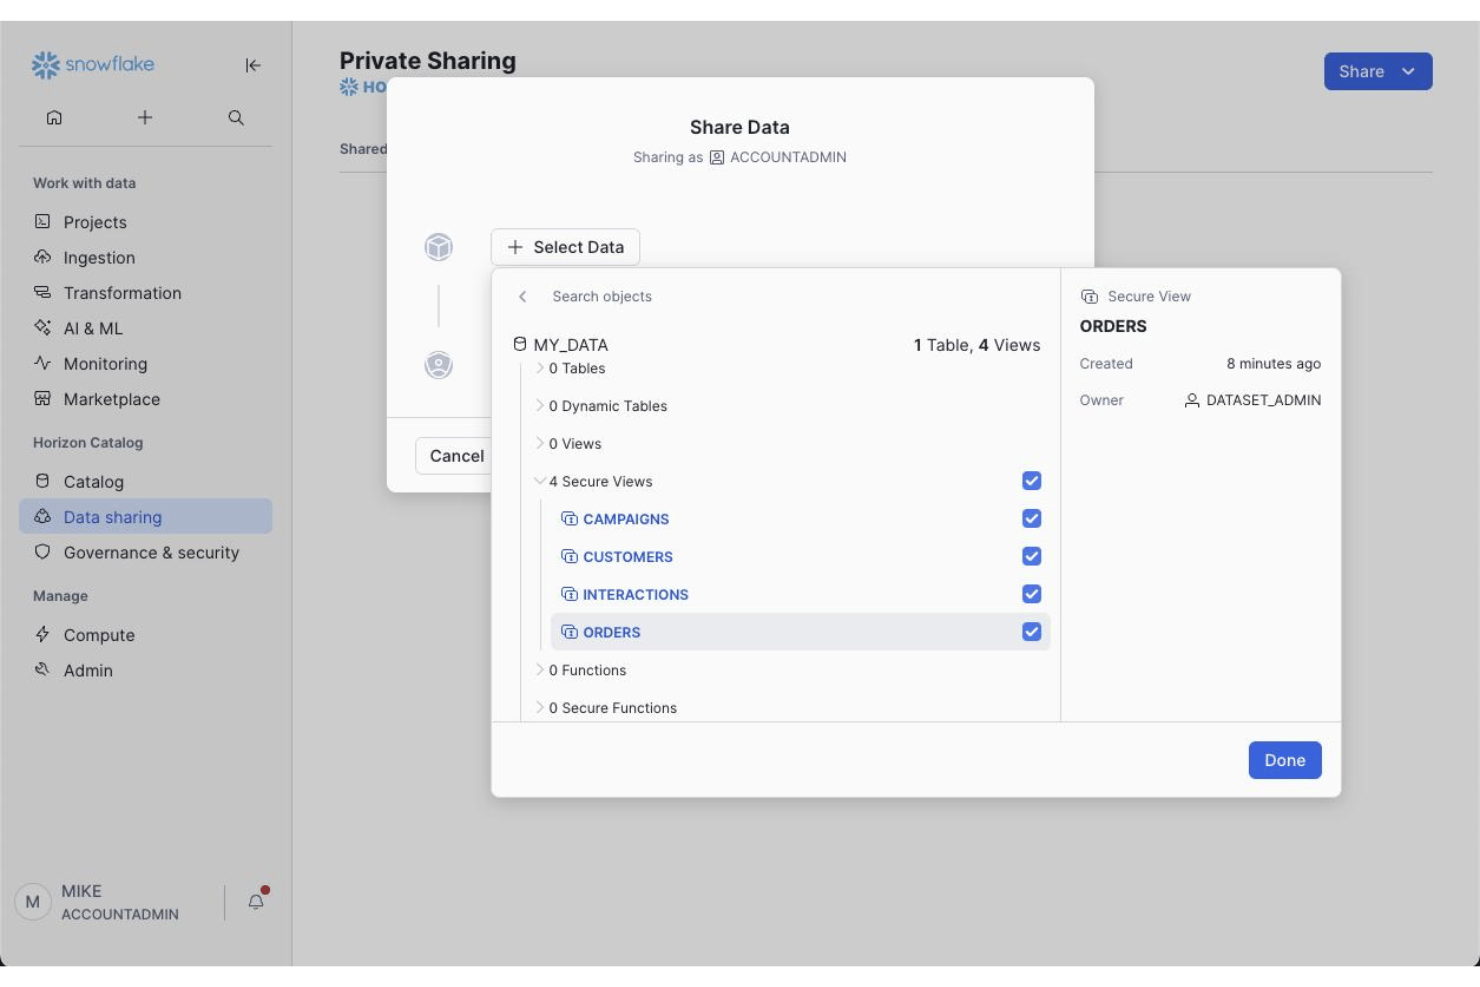
Task: Click the Snowflake logo
Action: pos(93,65)
